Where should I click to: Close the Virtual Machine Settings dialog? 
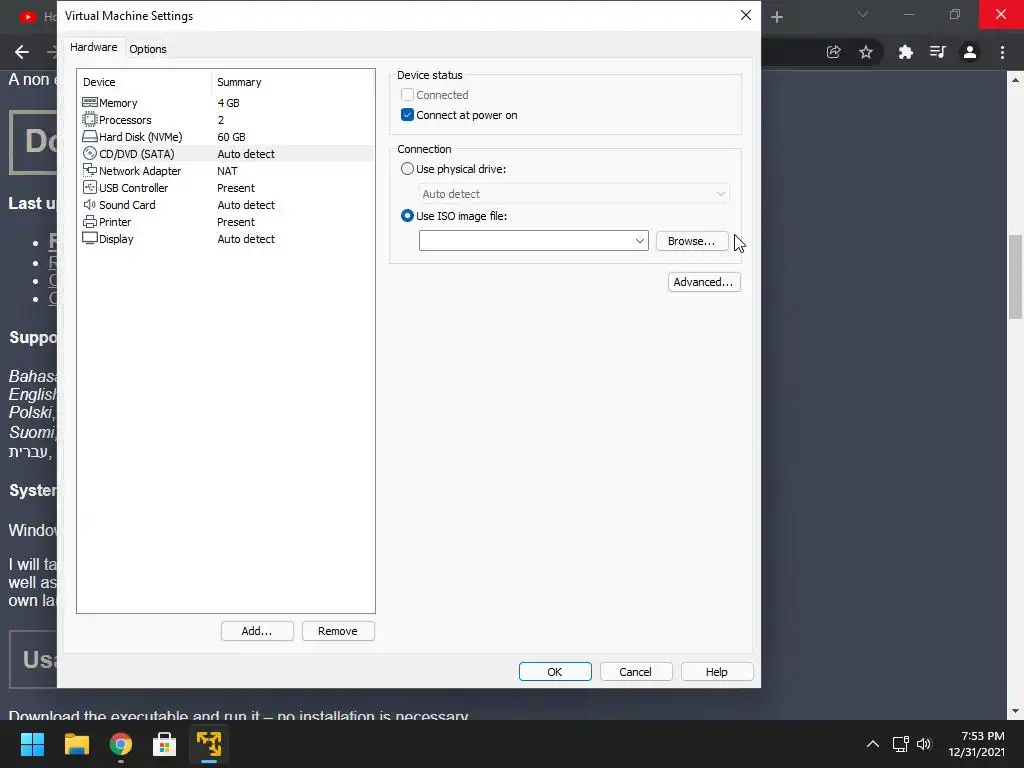pyautogui.click(x=746, y=15)
